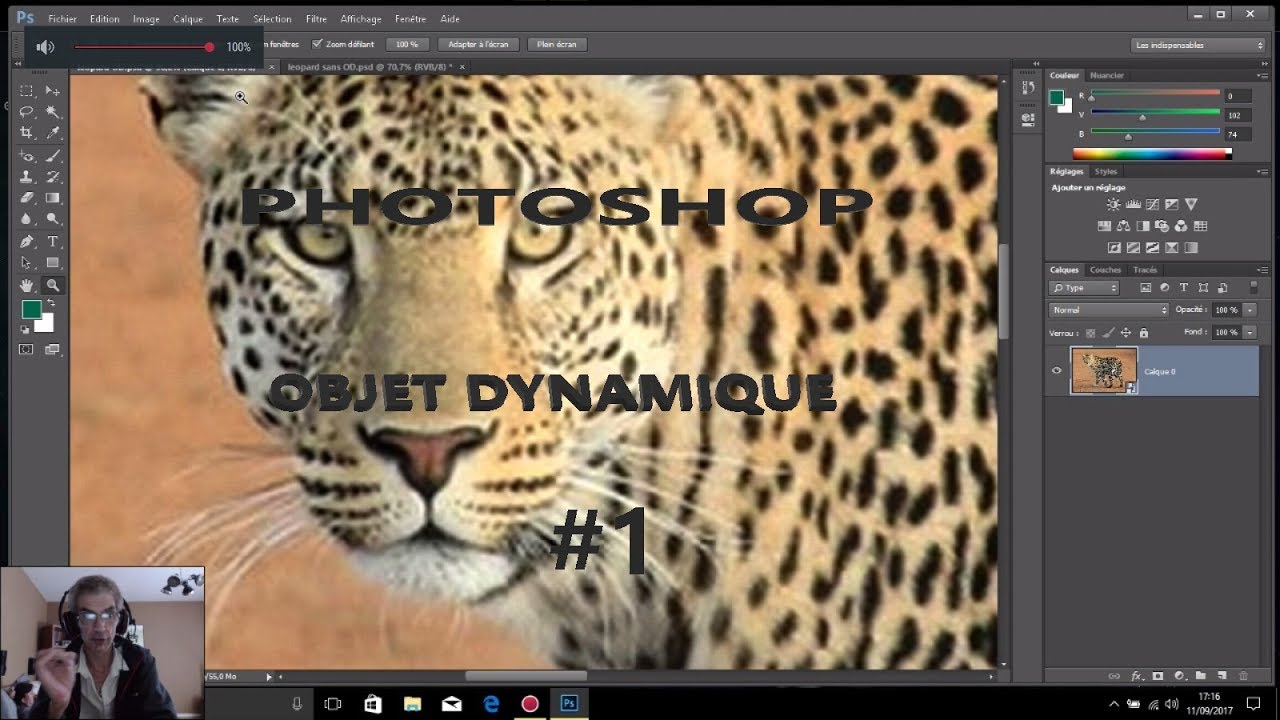
Task: Select the Zoom tool in toolbox
Action: tap(53, 285)
